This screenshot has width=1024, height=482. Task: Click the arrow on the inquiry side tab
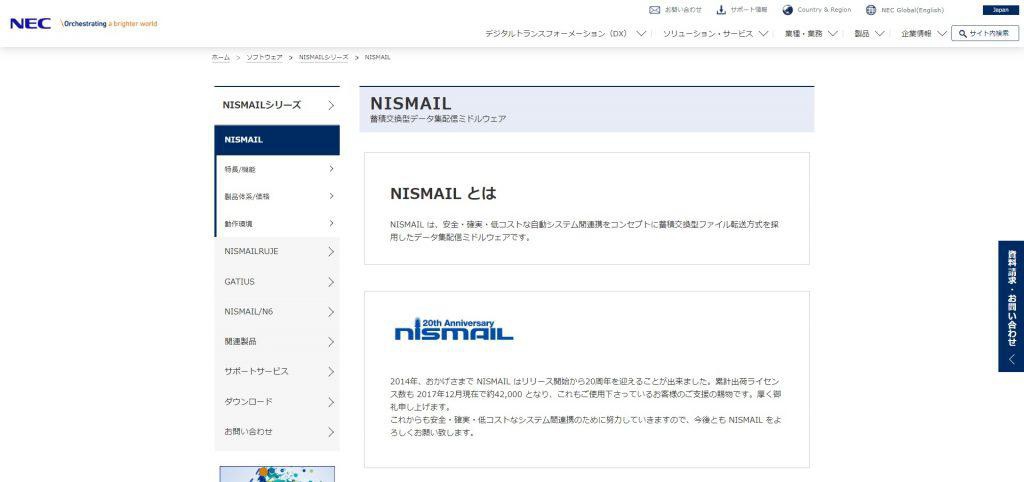1012,359
